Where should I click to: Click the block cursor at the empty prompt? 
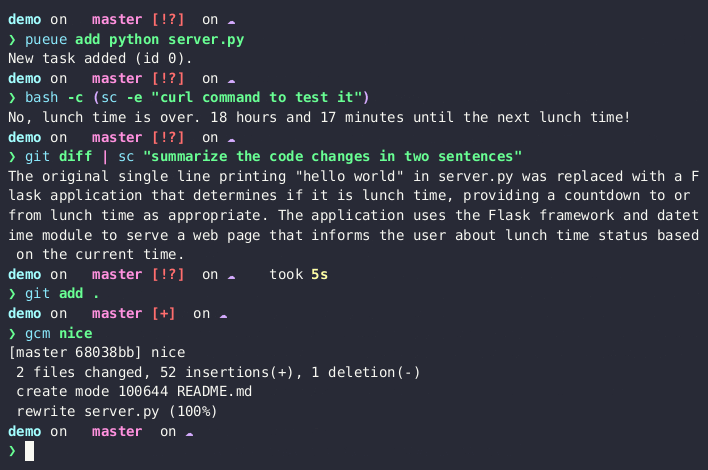point(29,451)
